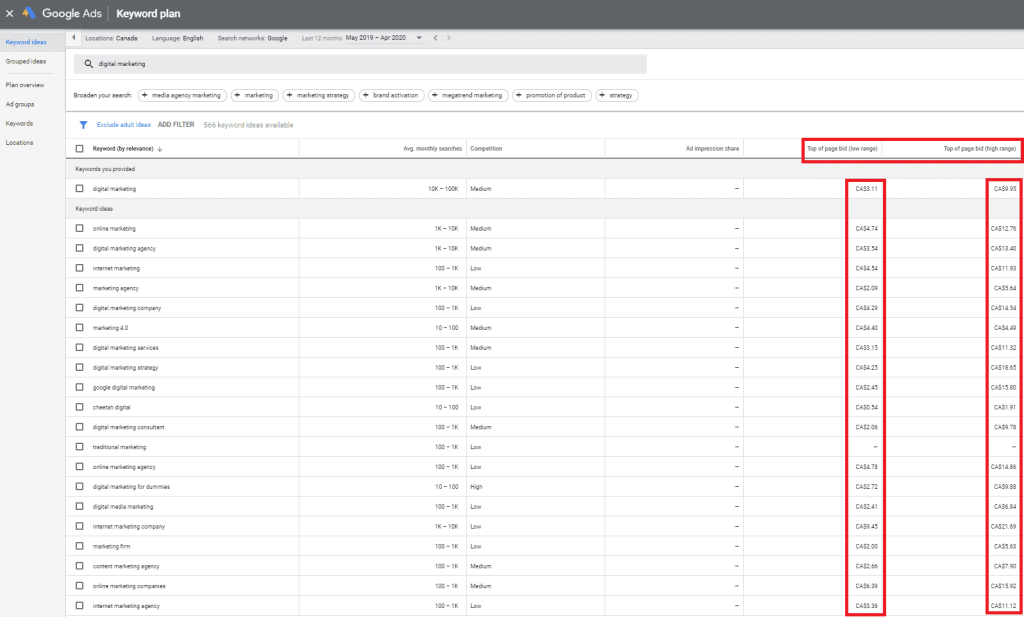
Task: Go to previous date period arrow
Action: (435, 38)
